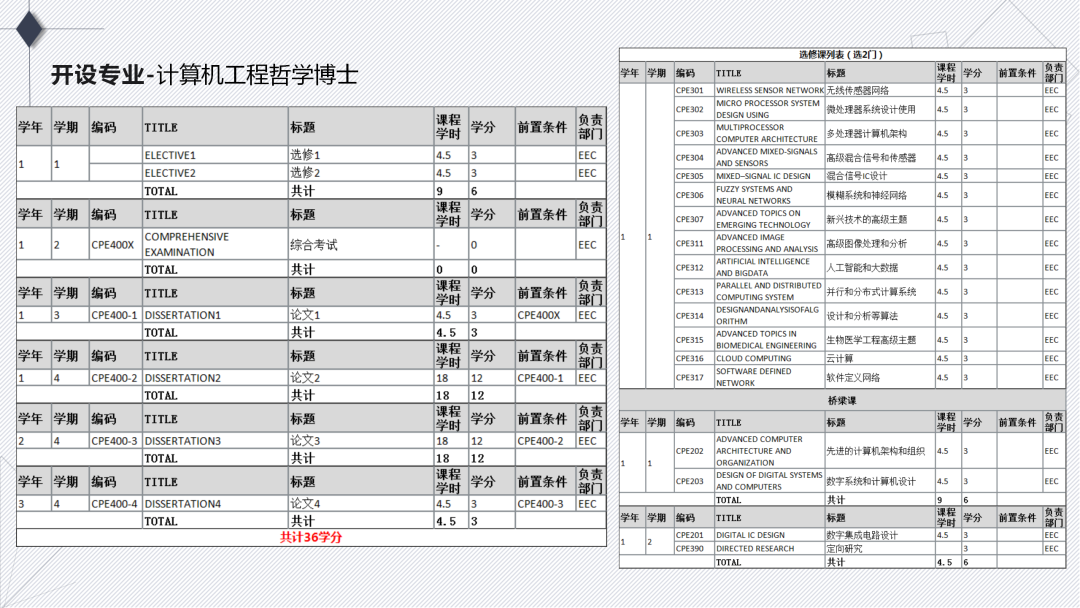Click the WIRELESS SENSOR NETWORK title
Screen dimensions: 1080x608
(x=769, y=90)
